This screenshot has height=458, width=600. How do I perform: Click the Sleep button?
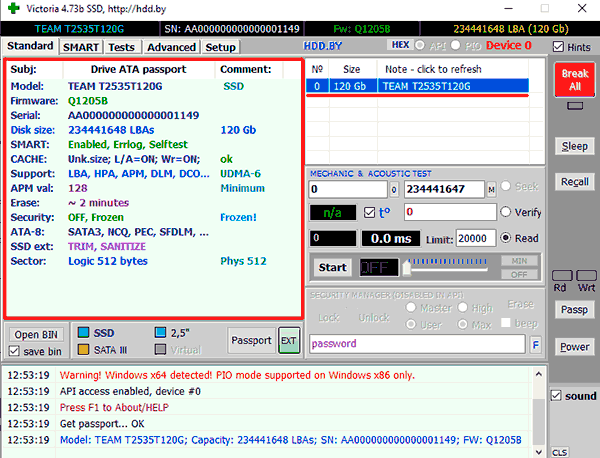point(575,146)
